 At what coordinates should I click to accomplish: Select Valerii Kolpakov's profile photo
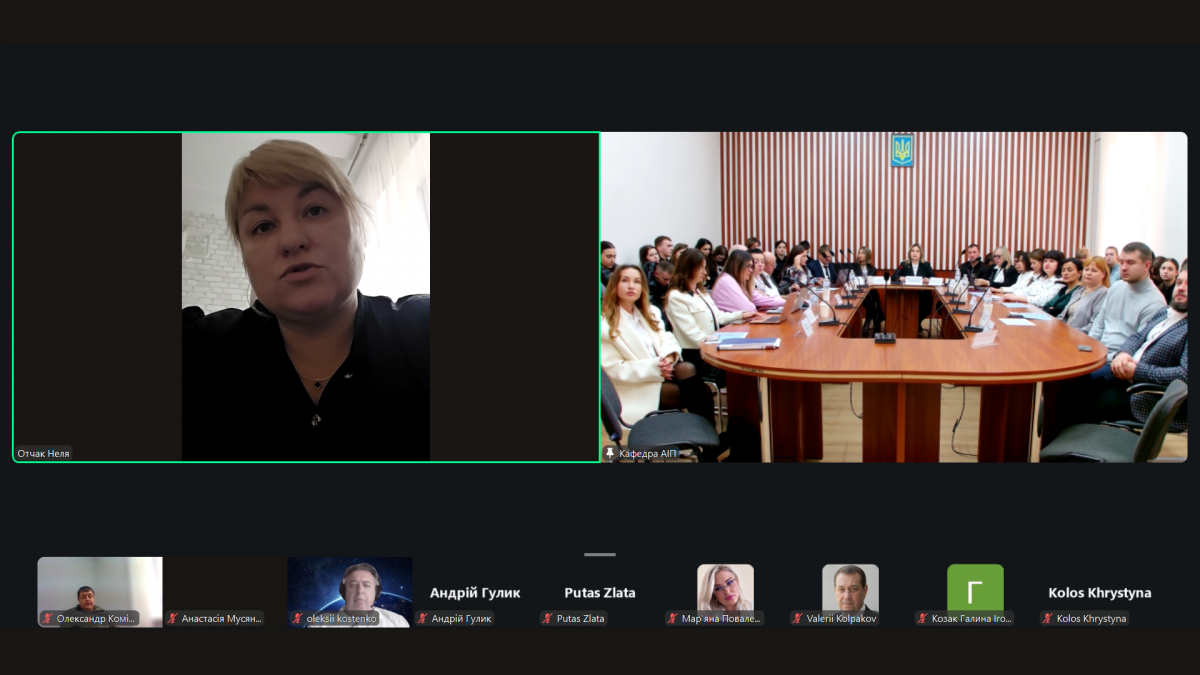coord(850,587)
